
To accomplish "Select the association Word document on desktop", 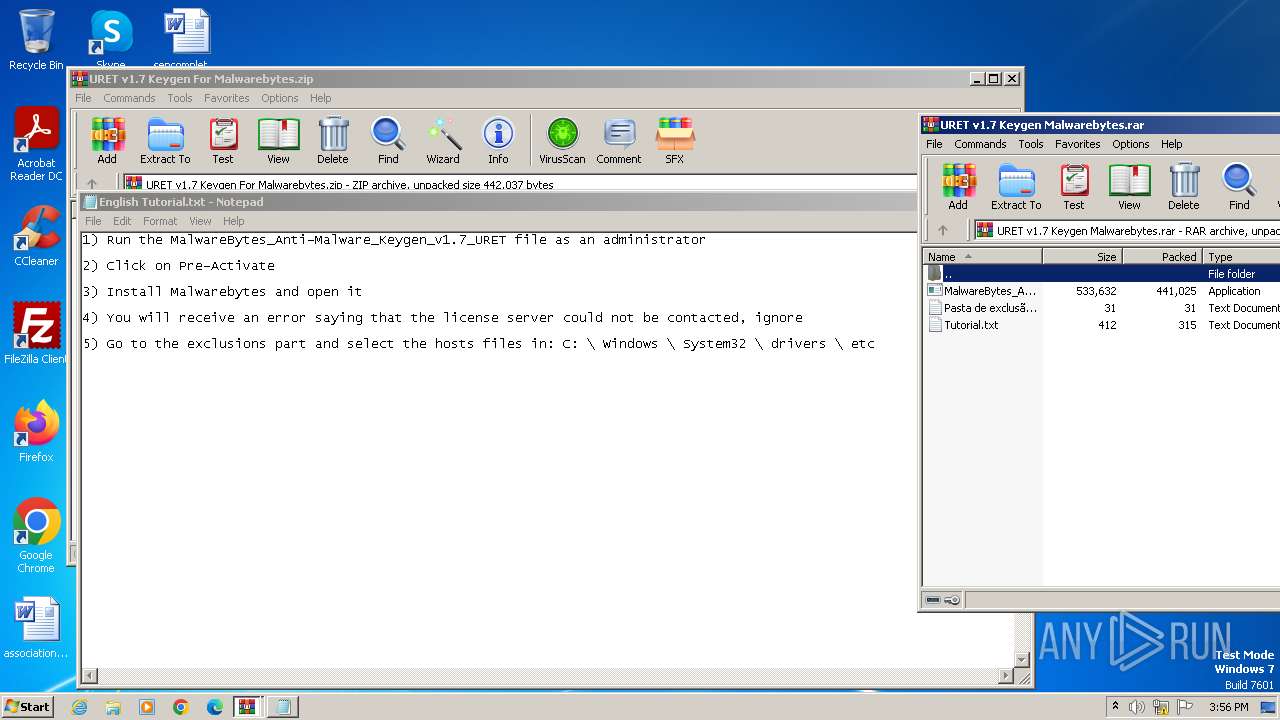I will 36,628.
